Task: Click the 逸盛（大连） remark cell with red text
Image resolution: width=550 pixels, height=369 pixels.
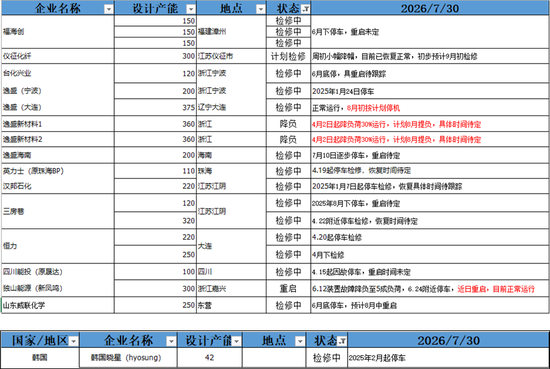Action: (x=430, y=108)
